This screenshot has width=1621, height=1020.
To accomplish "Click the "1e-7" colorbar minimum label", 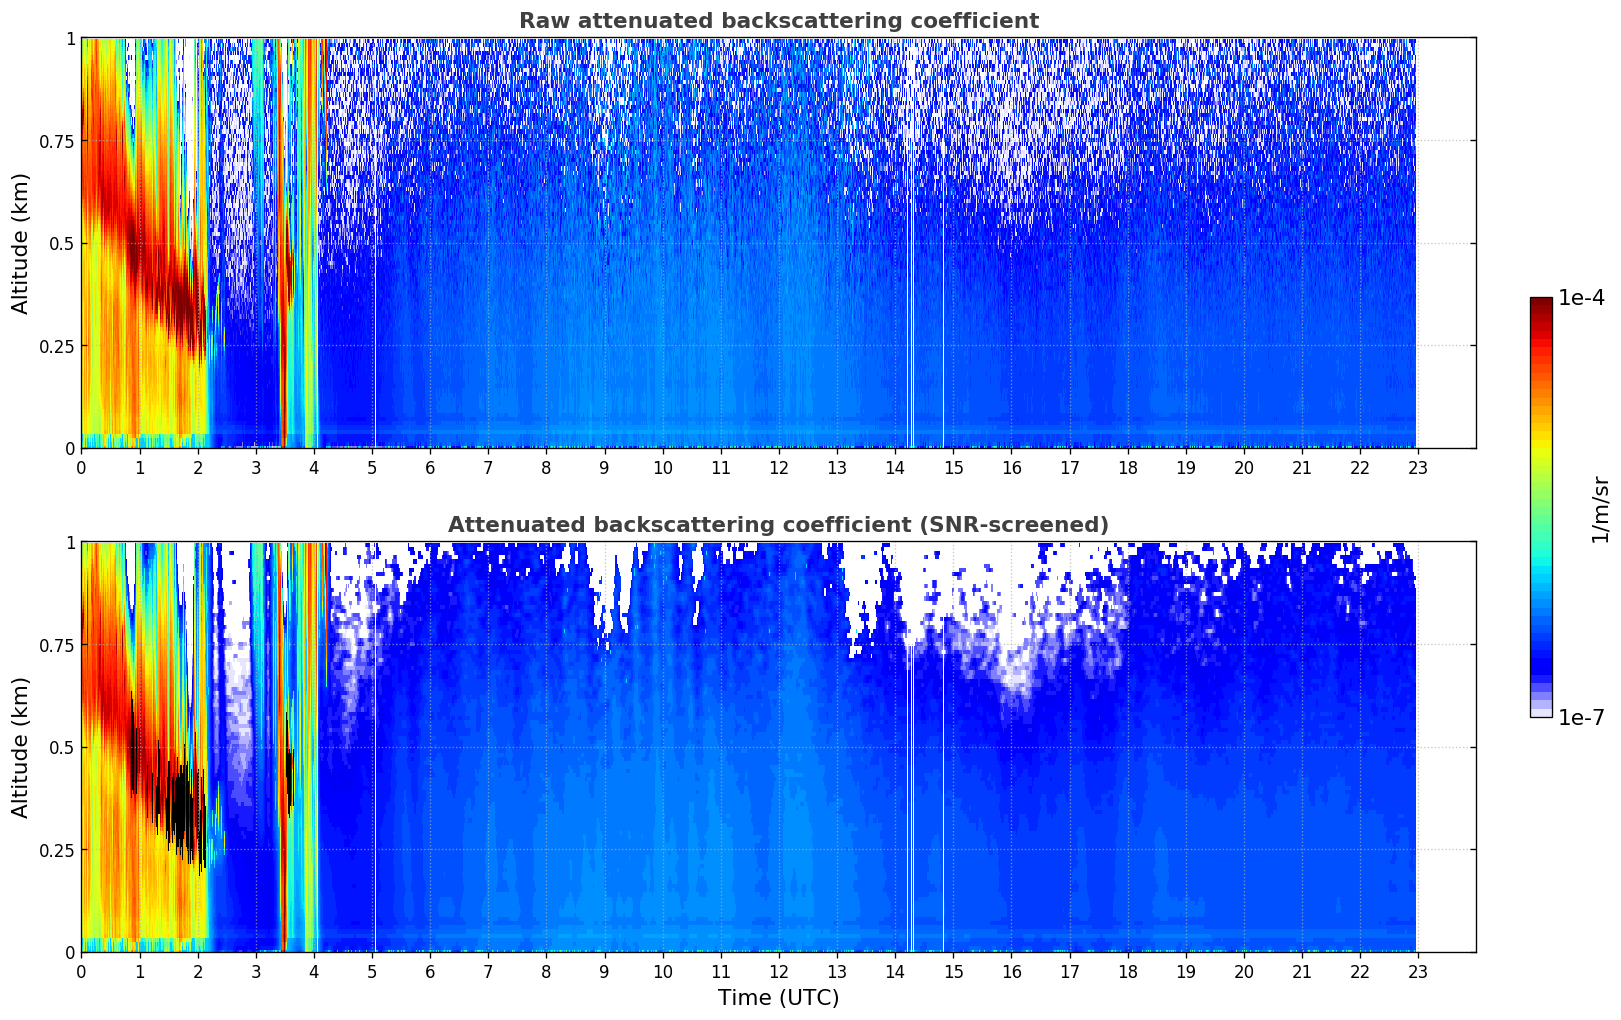I will pos(1581,718).
